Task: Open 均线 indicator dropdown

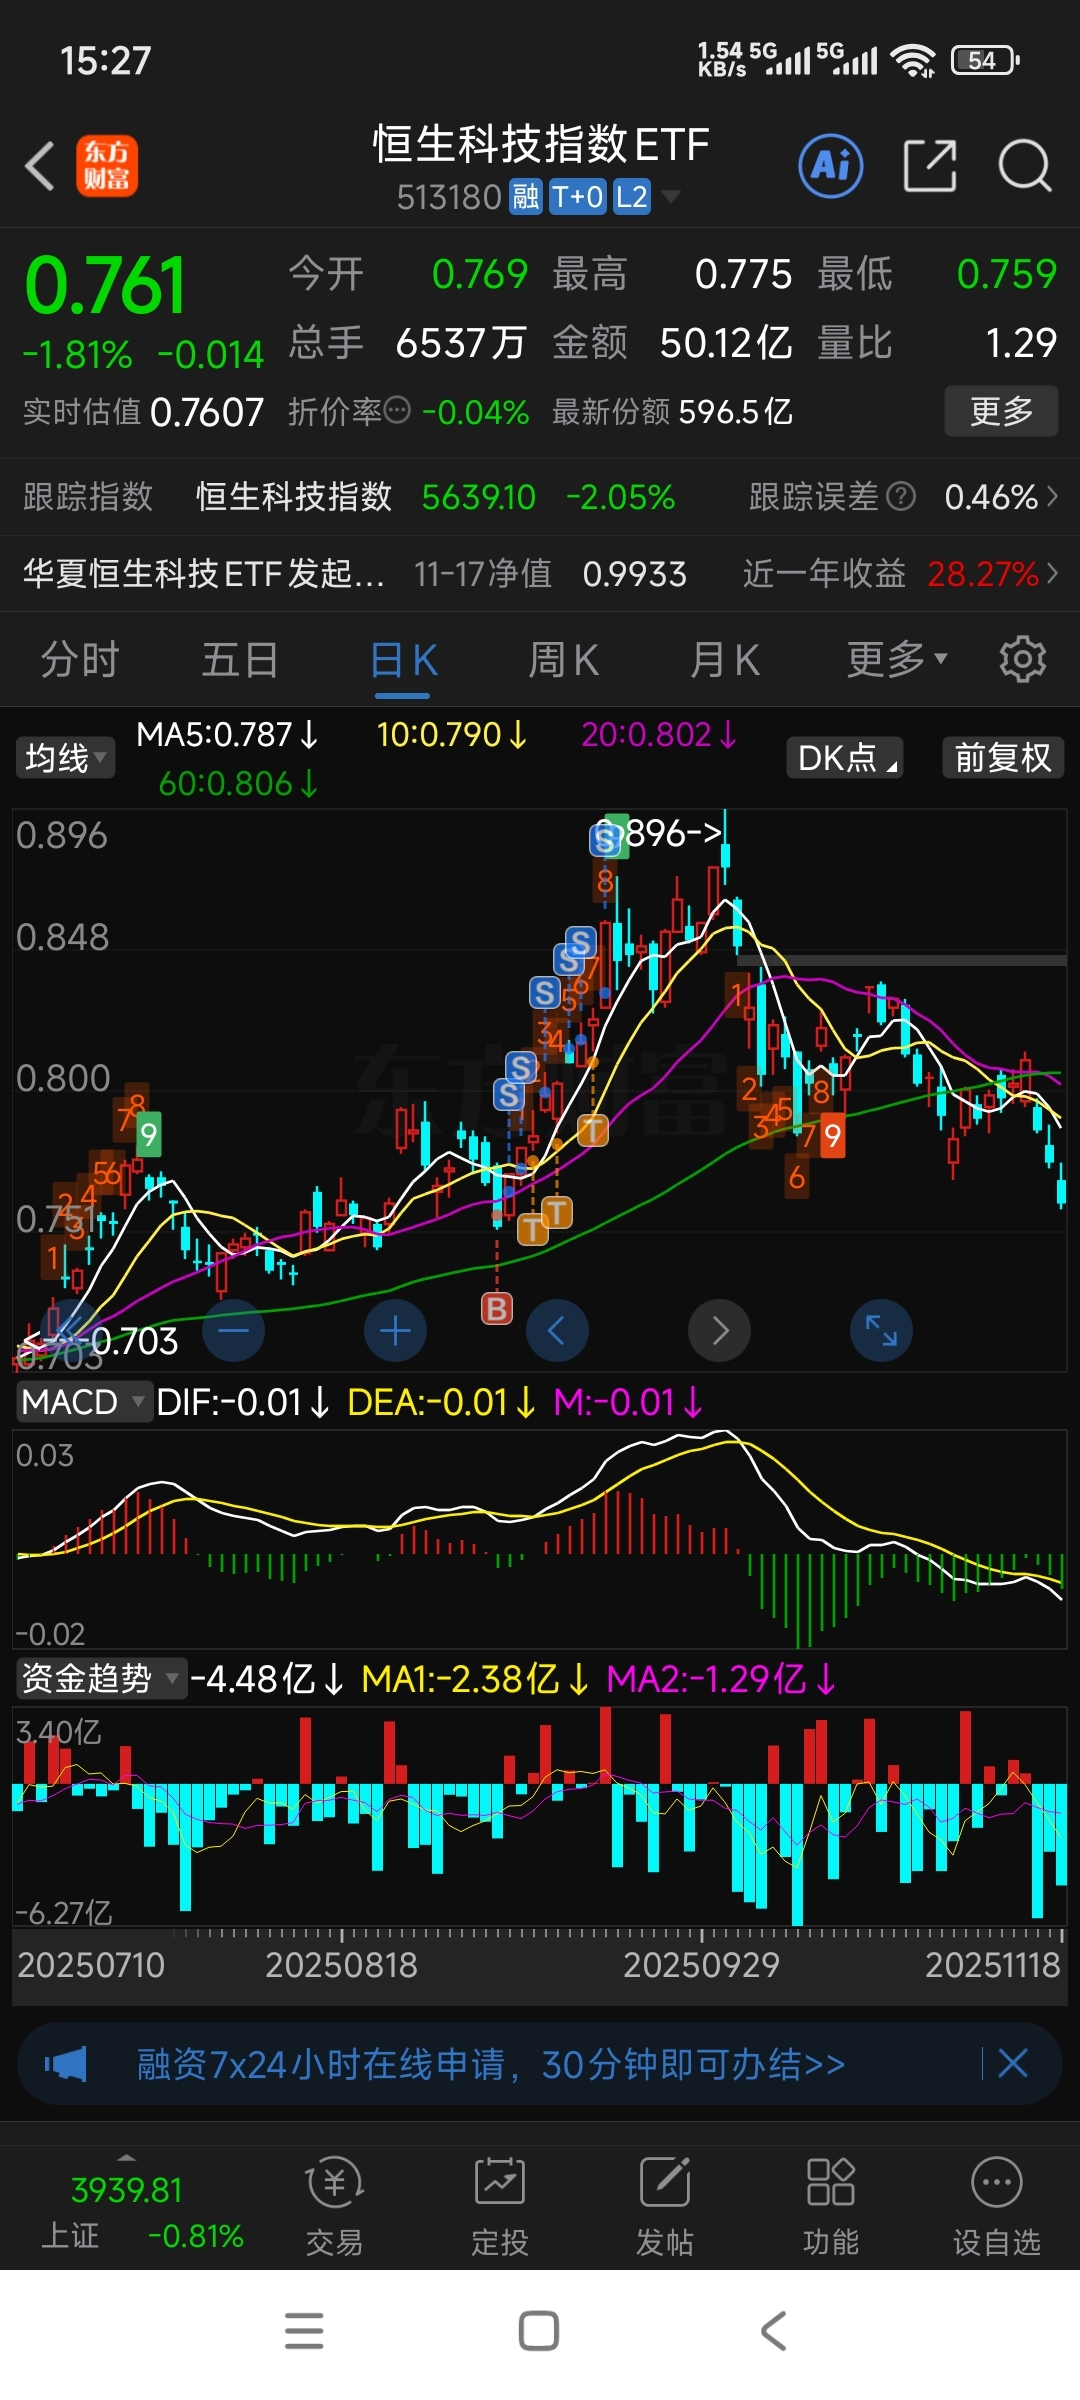Action: point(65,757)
